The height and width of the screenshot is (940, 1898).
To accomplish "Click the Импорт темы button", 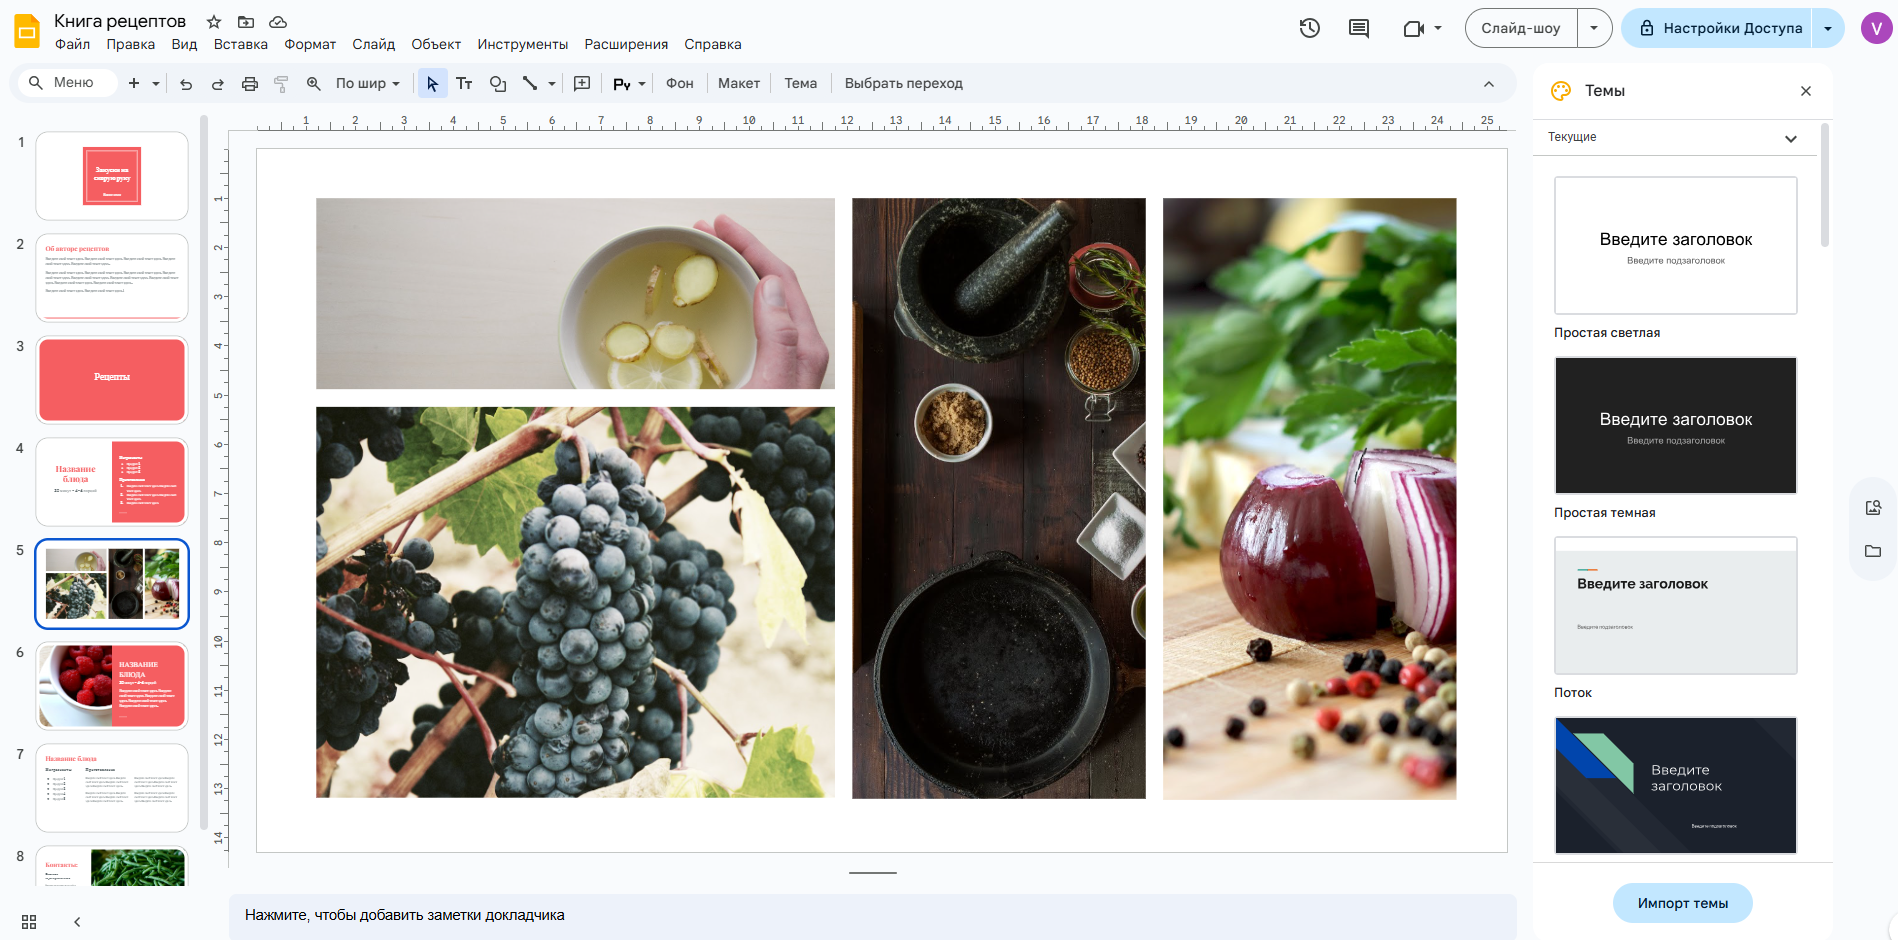I will [x=1682, y=903].
